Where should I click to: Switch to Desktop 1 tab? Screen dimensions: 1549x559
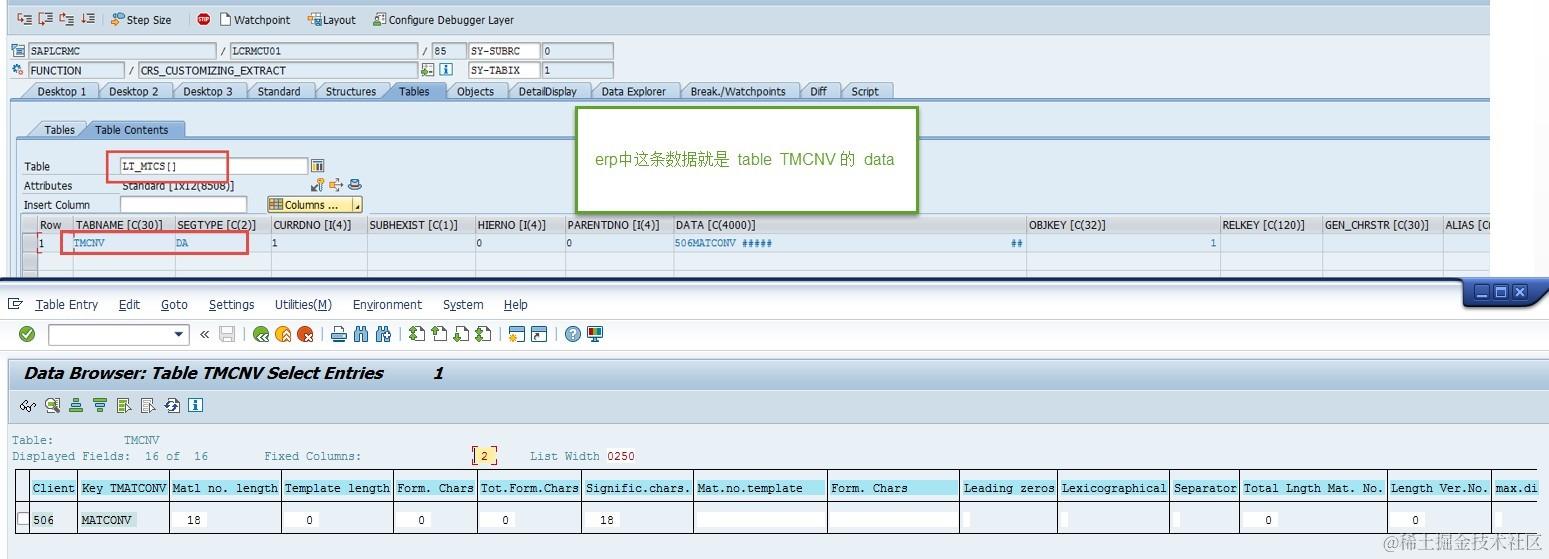tap(61, 91)
